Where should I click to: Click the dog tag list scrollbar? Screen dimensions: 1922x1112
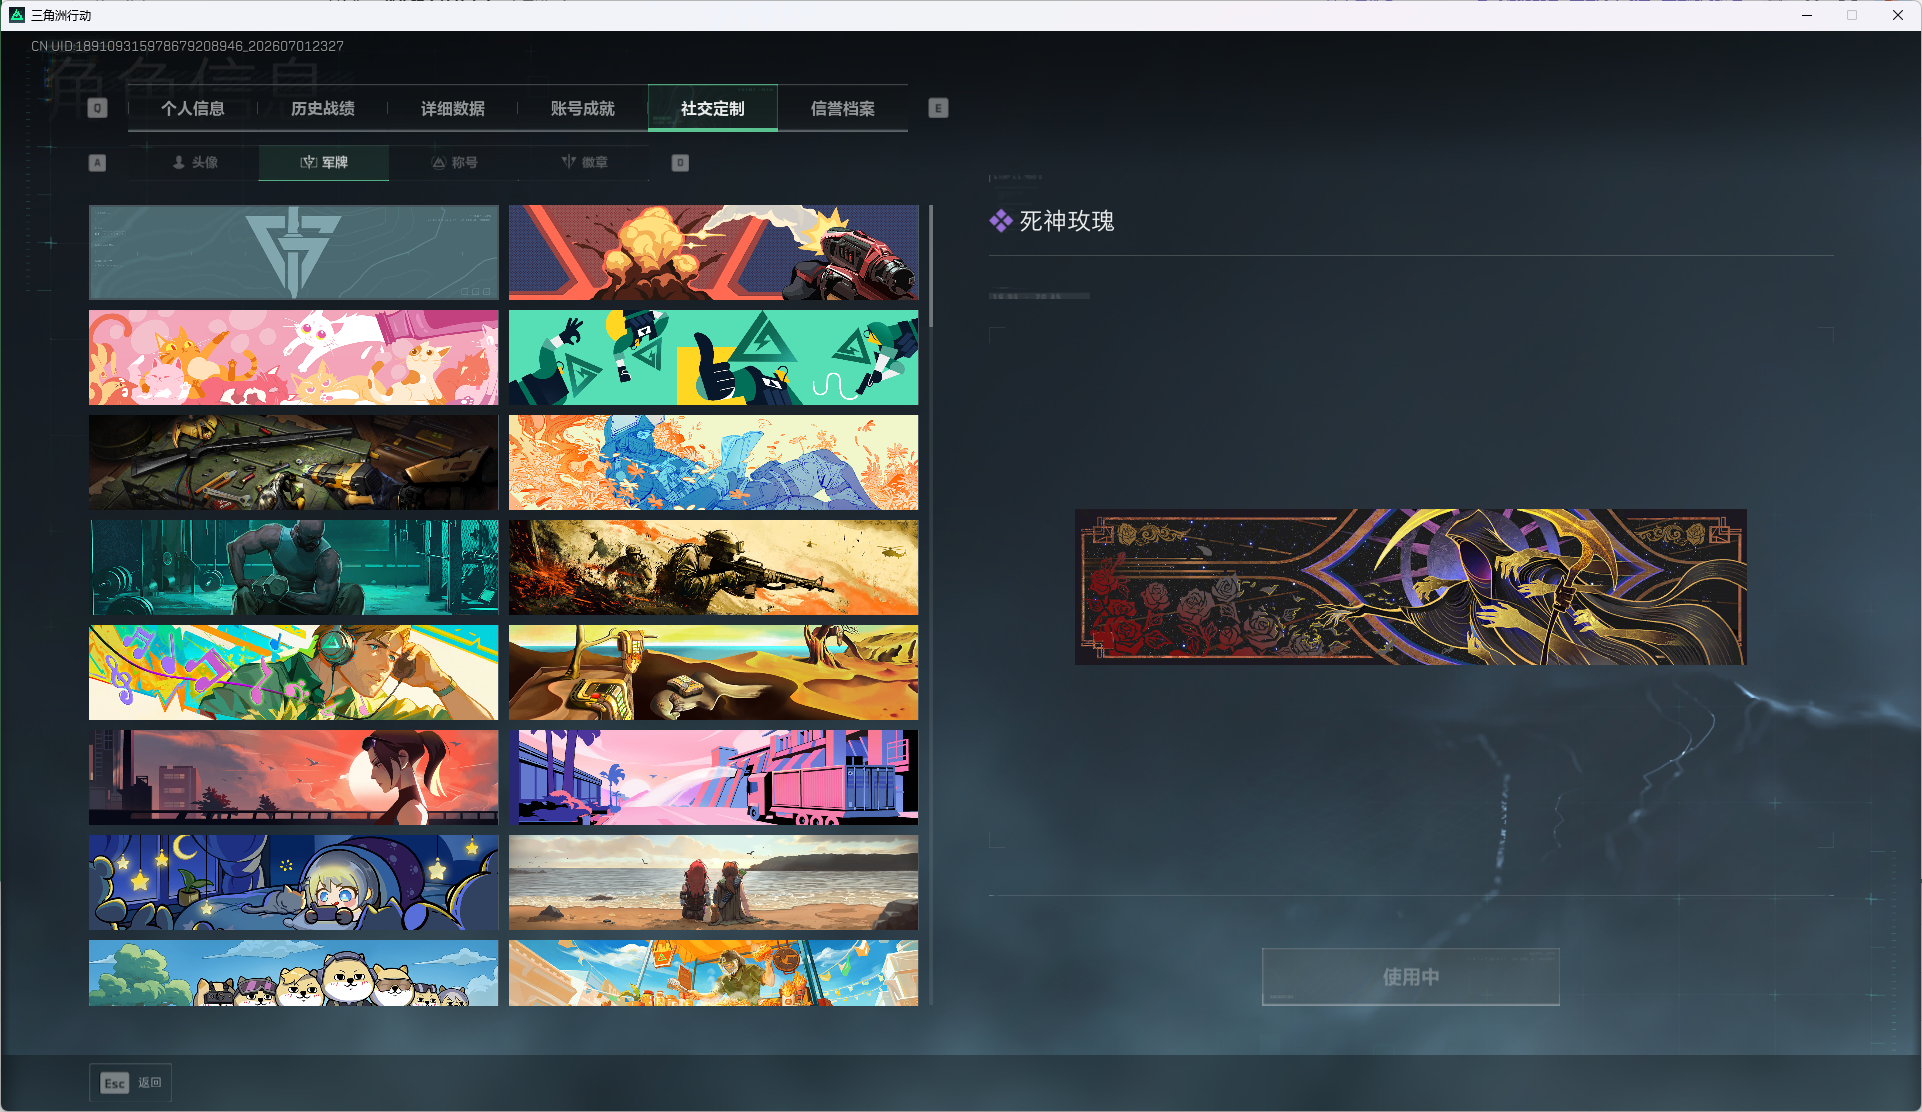point(931,266)
